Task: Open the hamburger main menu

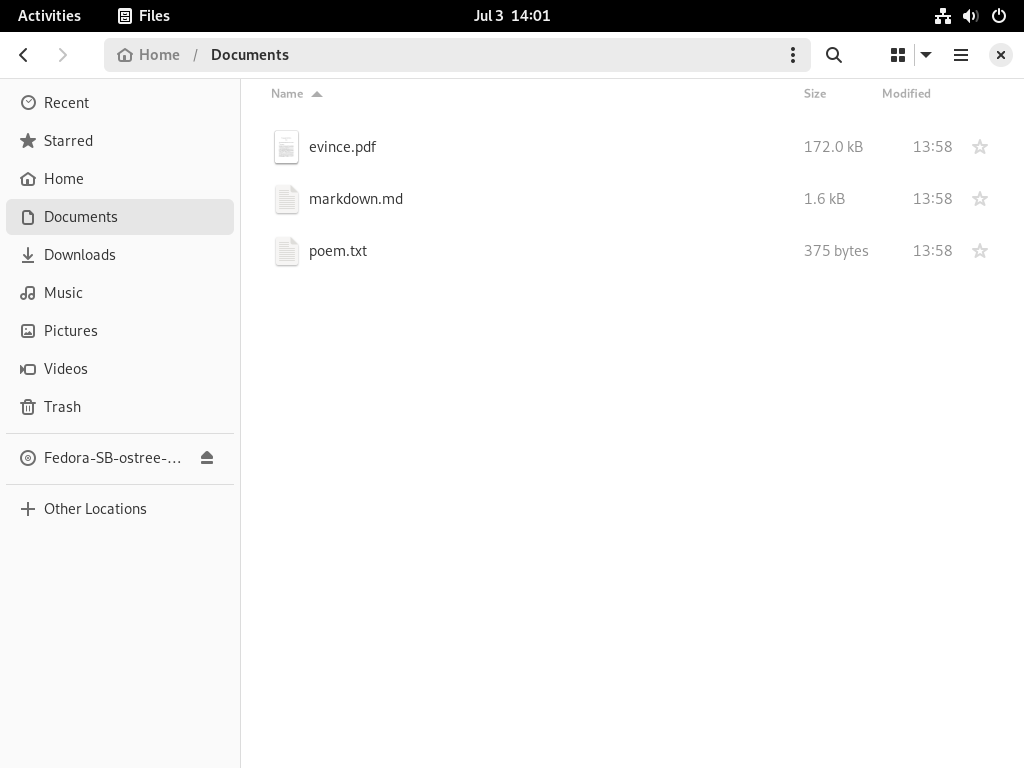Action: [x=961, y=55]
